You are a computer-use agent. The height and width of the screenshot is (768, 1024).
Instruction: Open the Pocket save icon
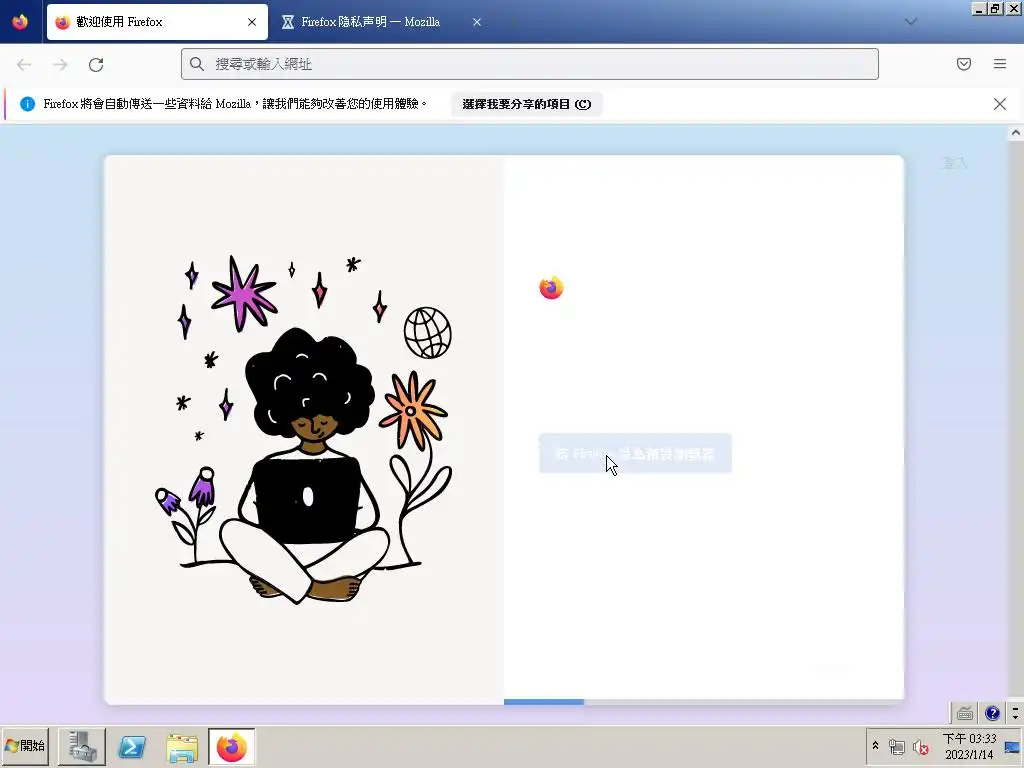point(964,64)
